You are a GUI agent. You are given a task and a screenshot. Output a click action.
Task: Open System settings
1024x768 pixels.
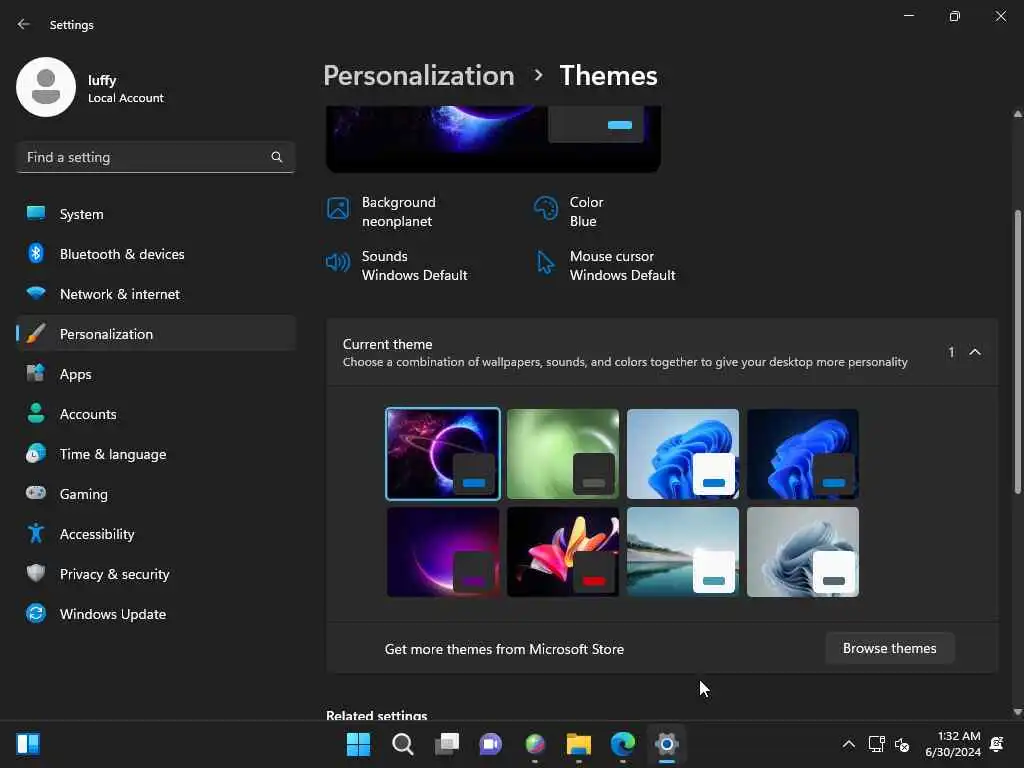[155, 214]
